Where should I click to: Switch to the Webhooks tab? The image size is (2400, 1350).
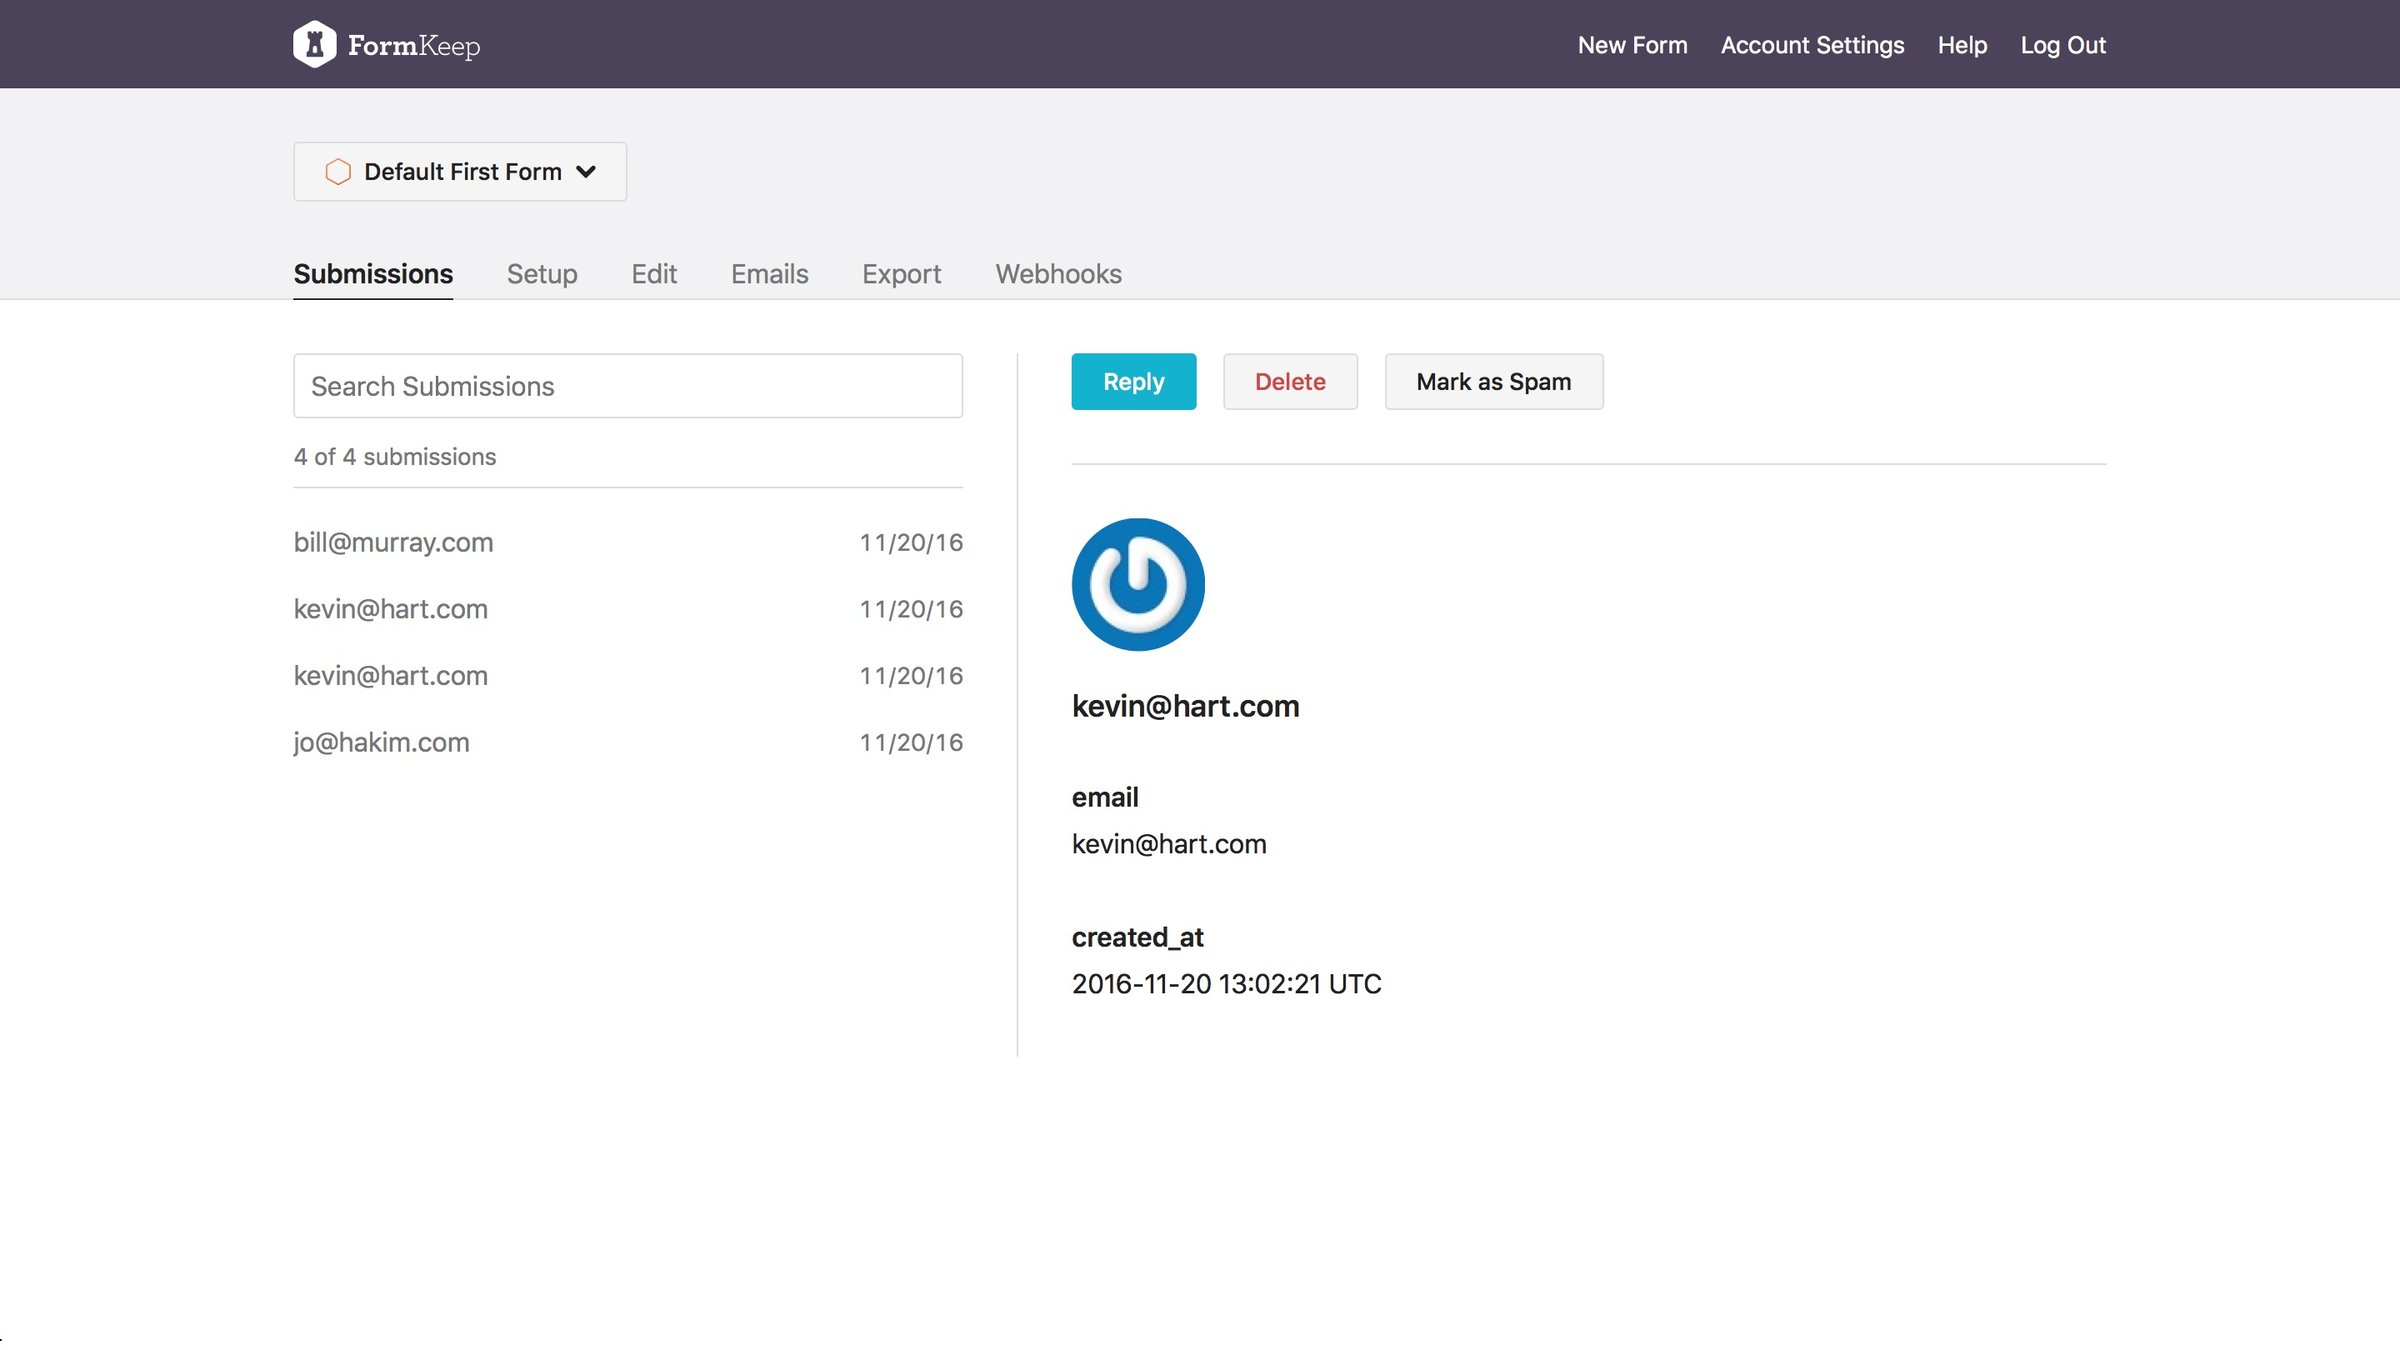pyautogui.click(x=1058, y=274)
